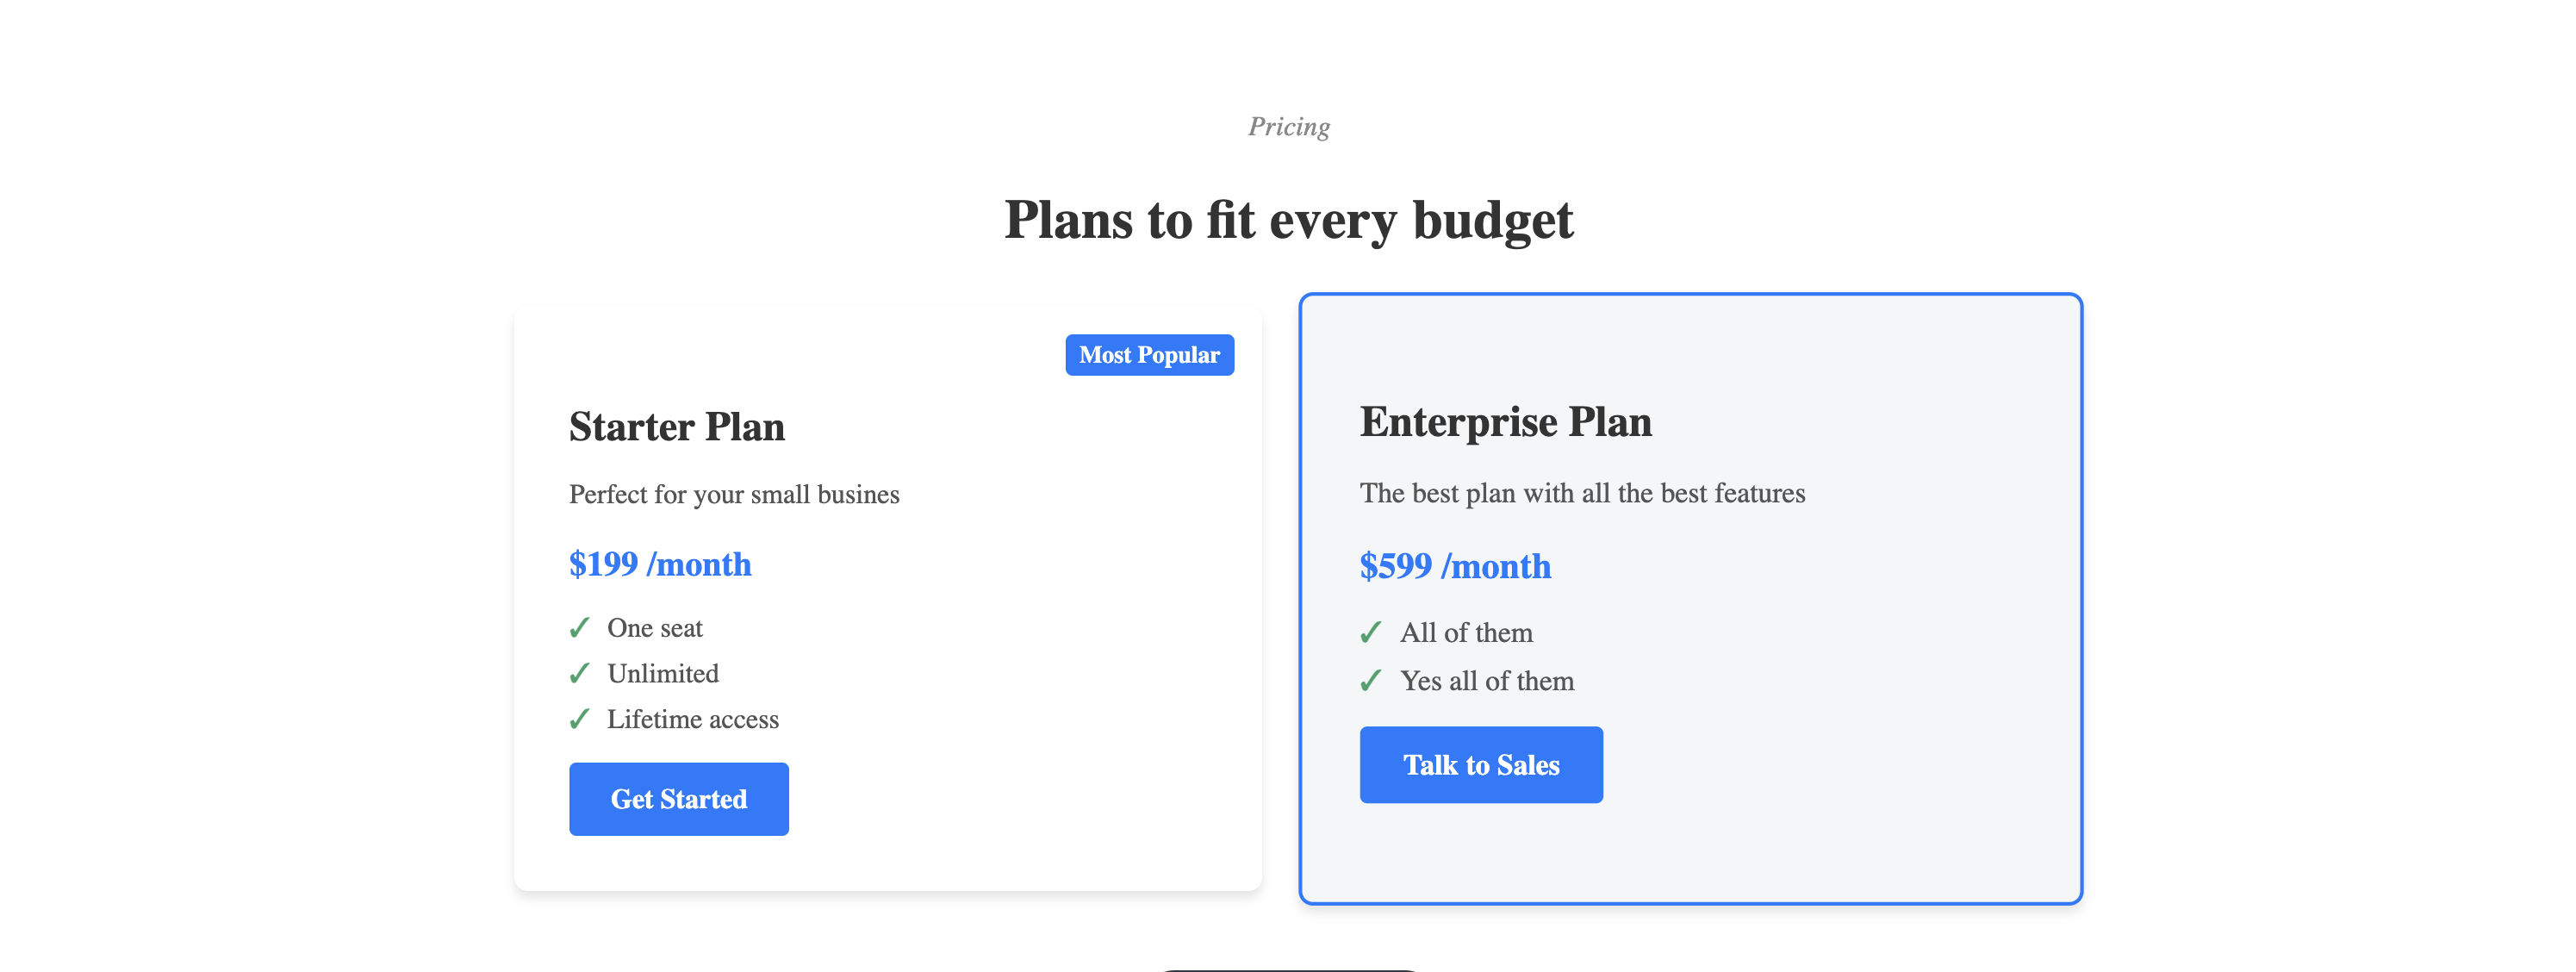Click the Get Started button
The image size is (2576, 972).
[679, 799]
